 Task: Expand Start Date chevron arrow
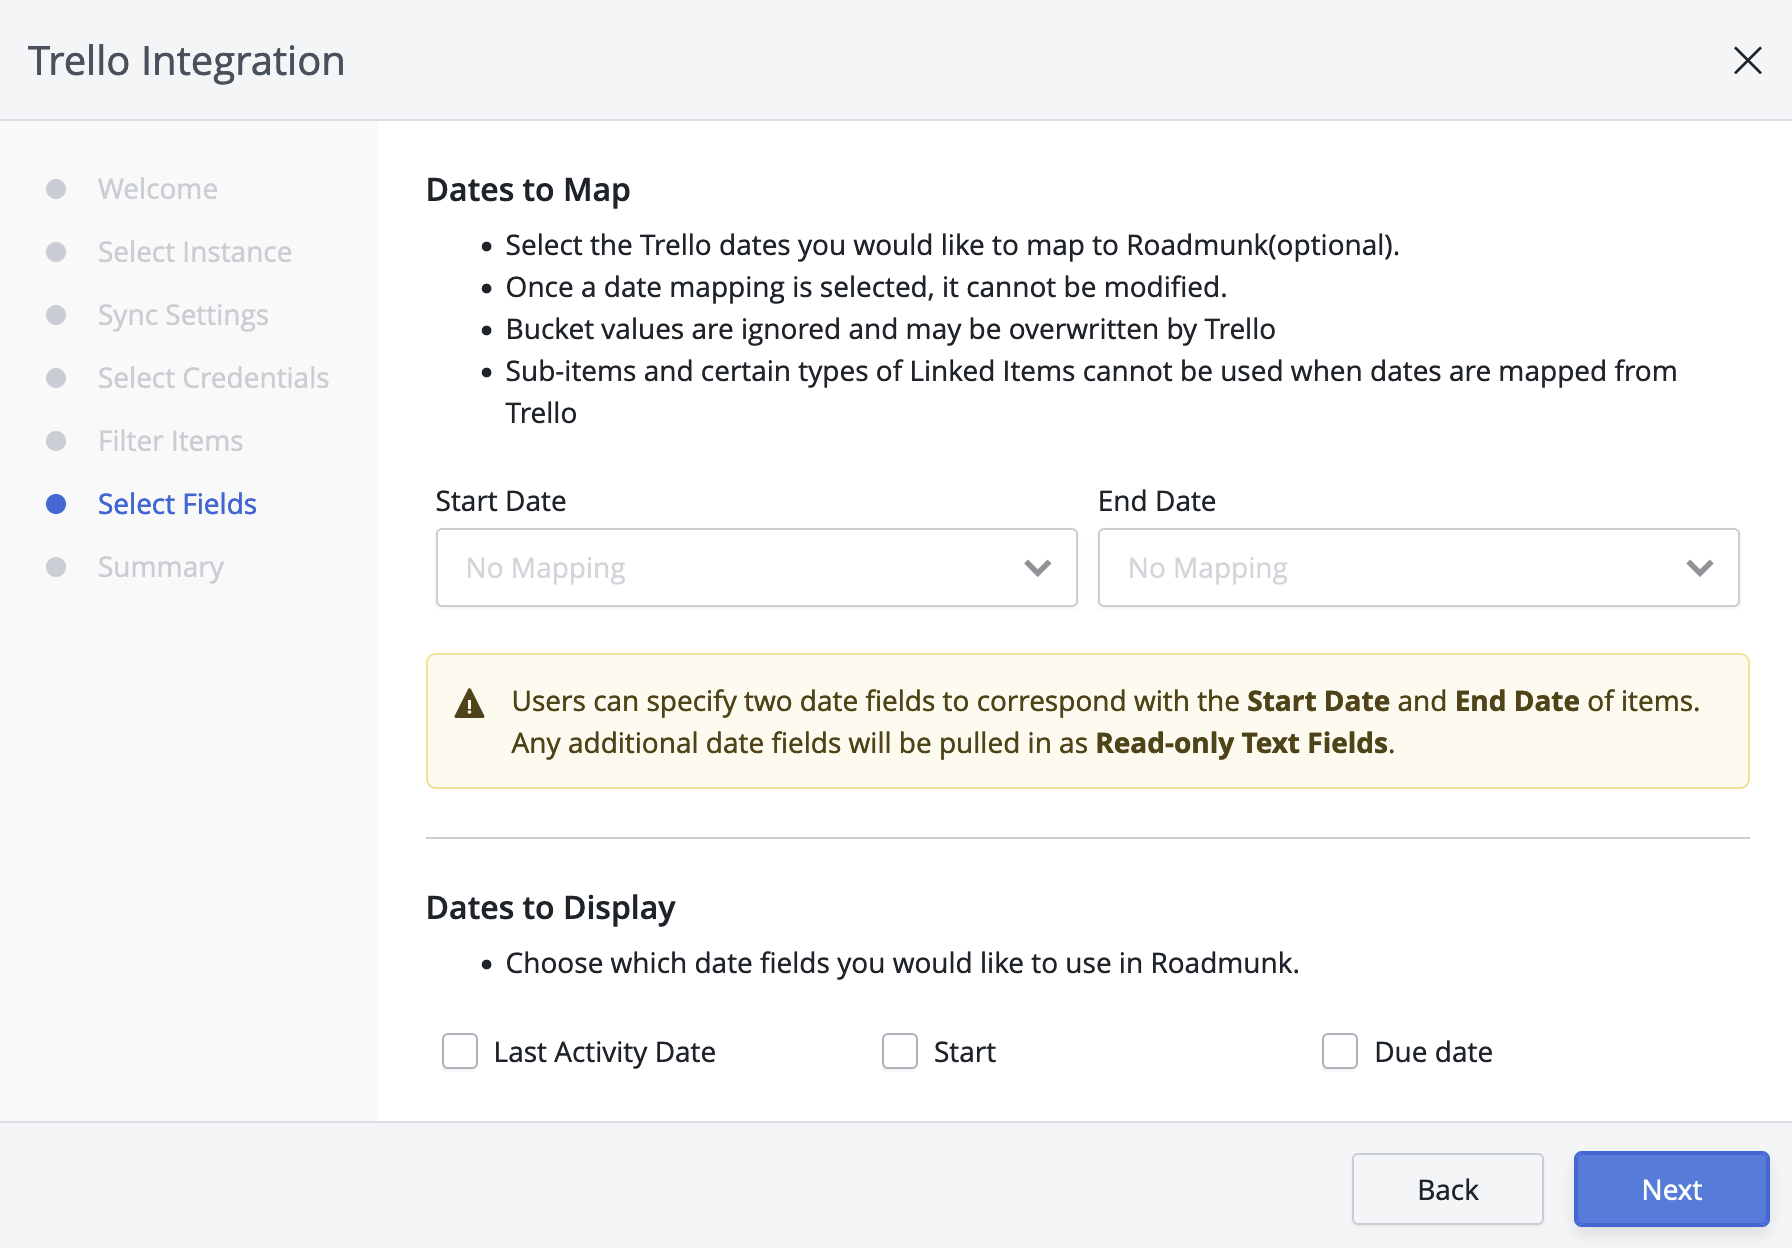[x=1037, y=568]
